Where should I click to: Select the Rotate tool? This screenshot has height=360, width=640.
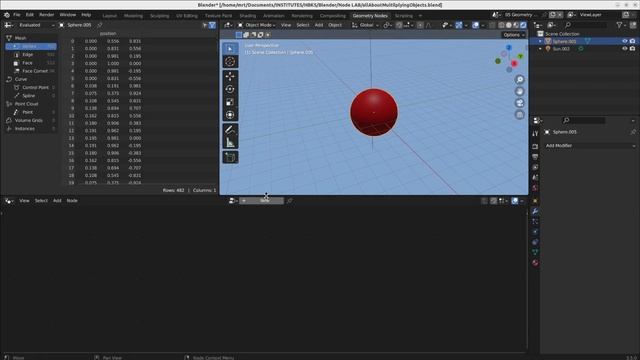click(x=230, y=89)
